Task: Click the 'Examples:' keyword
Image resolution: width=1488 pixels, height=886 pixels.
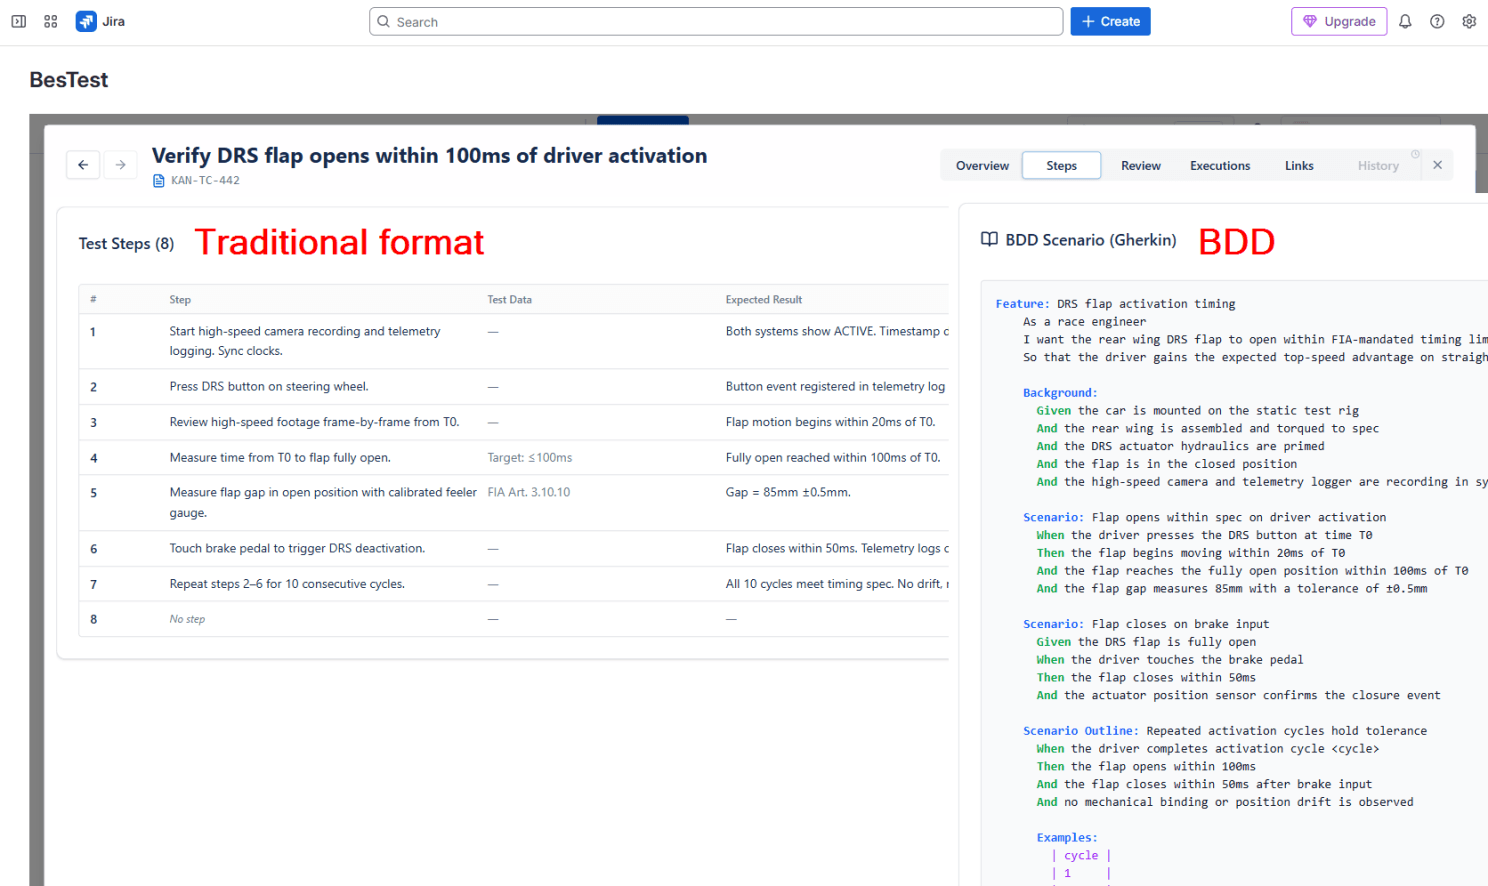Action: click(x=1067, y=838)
